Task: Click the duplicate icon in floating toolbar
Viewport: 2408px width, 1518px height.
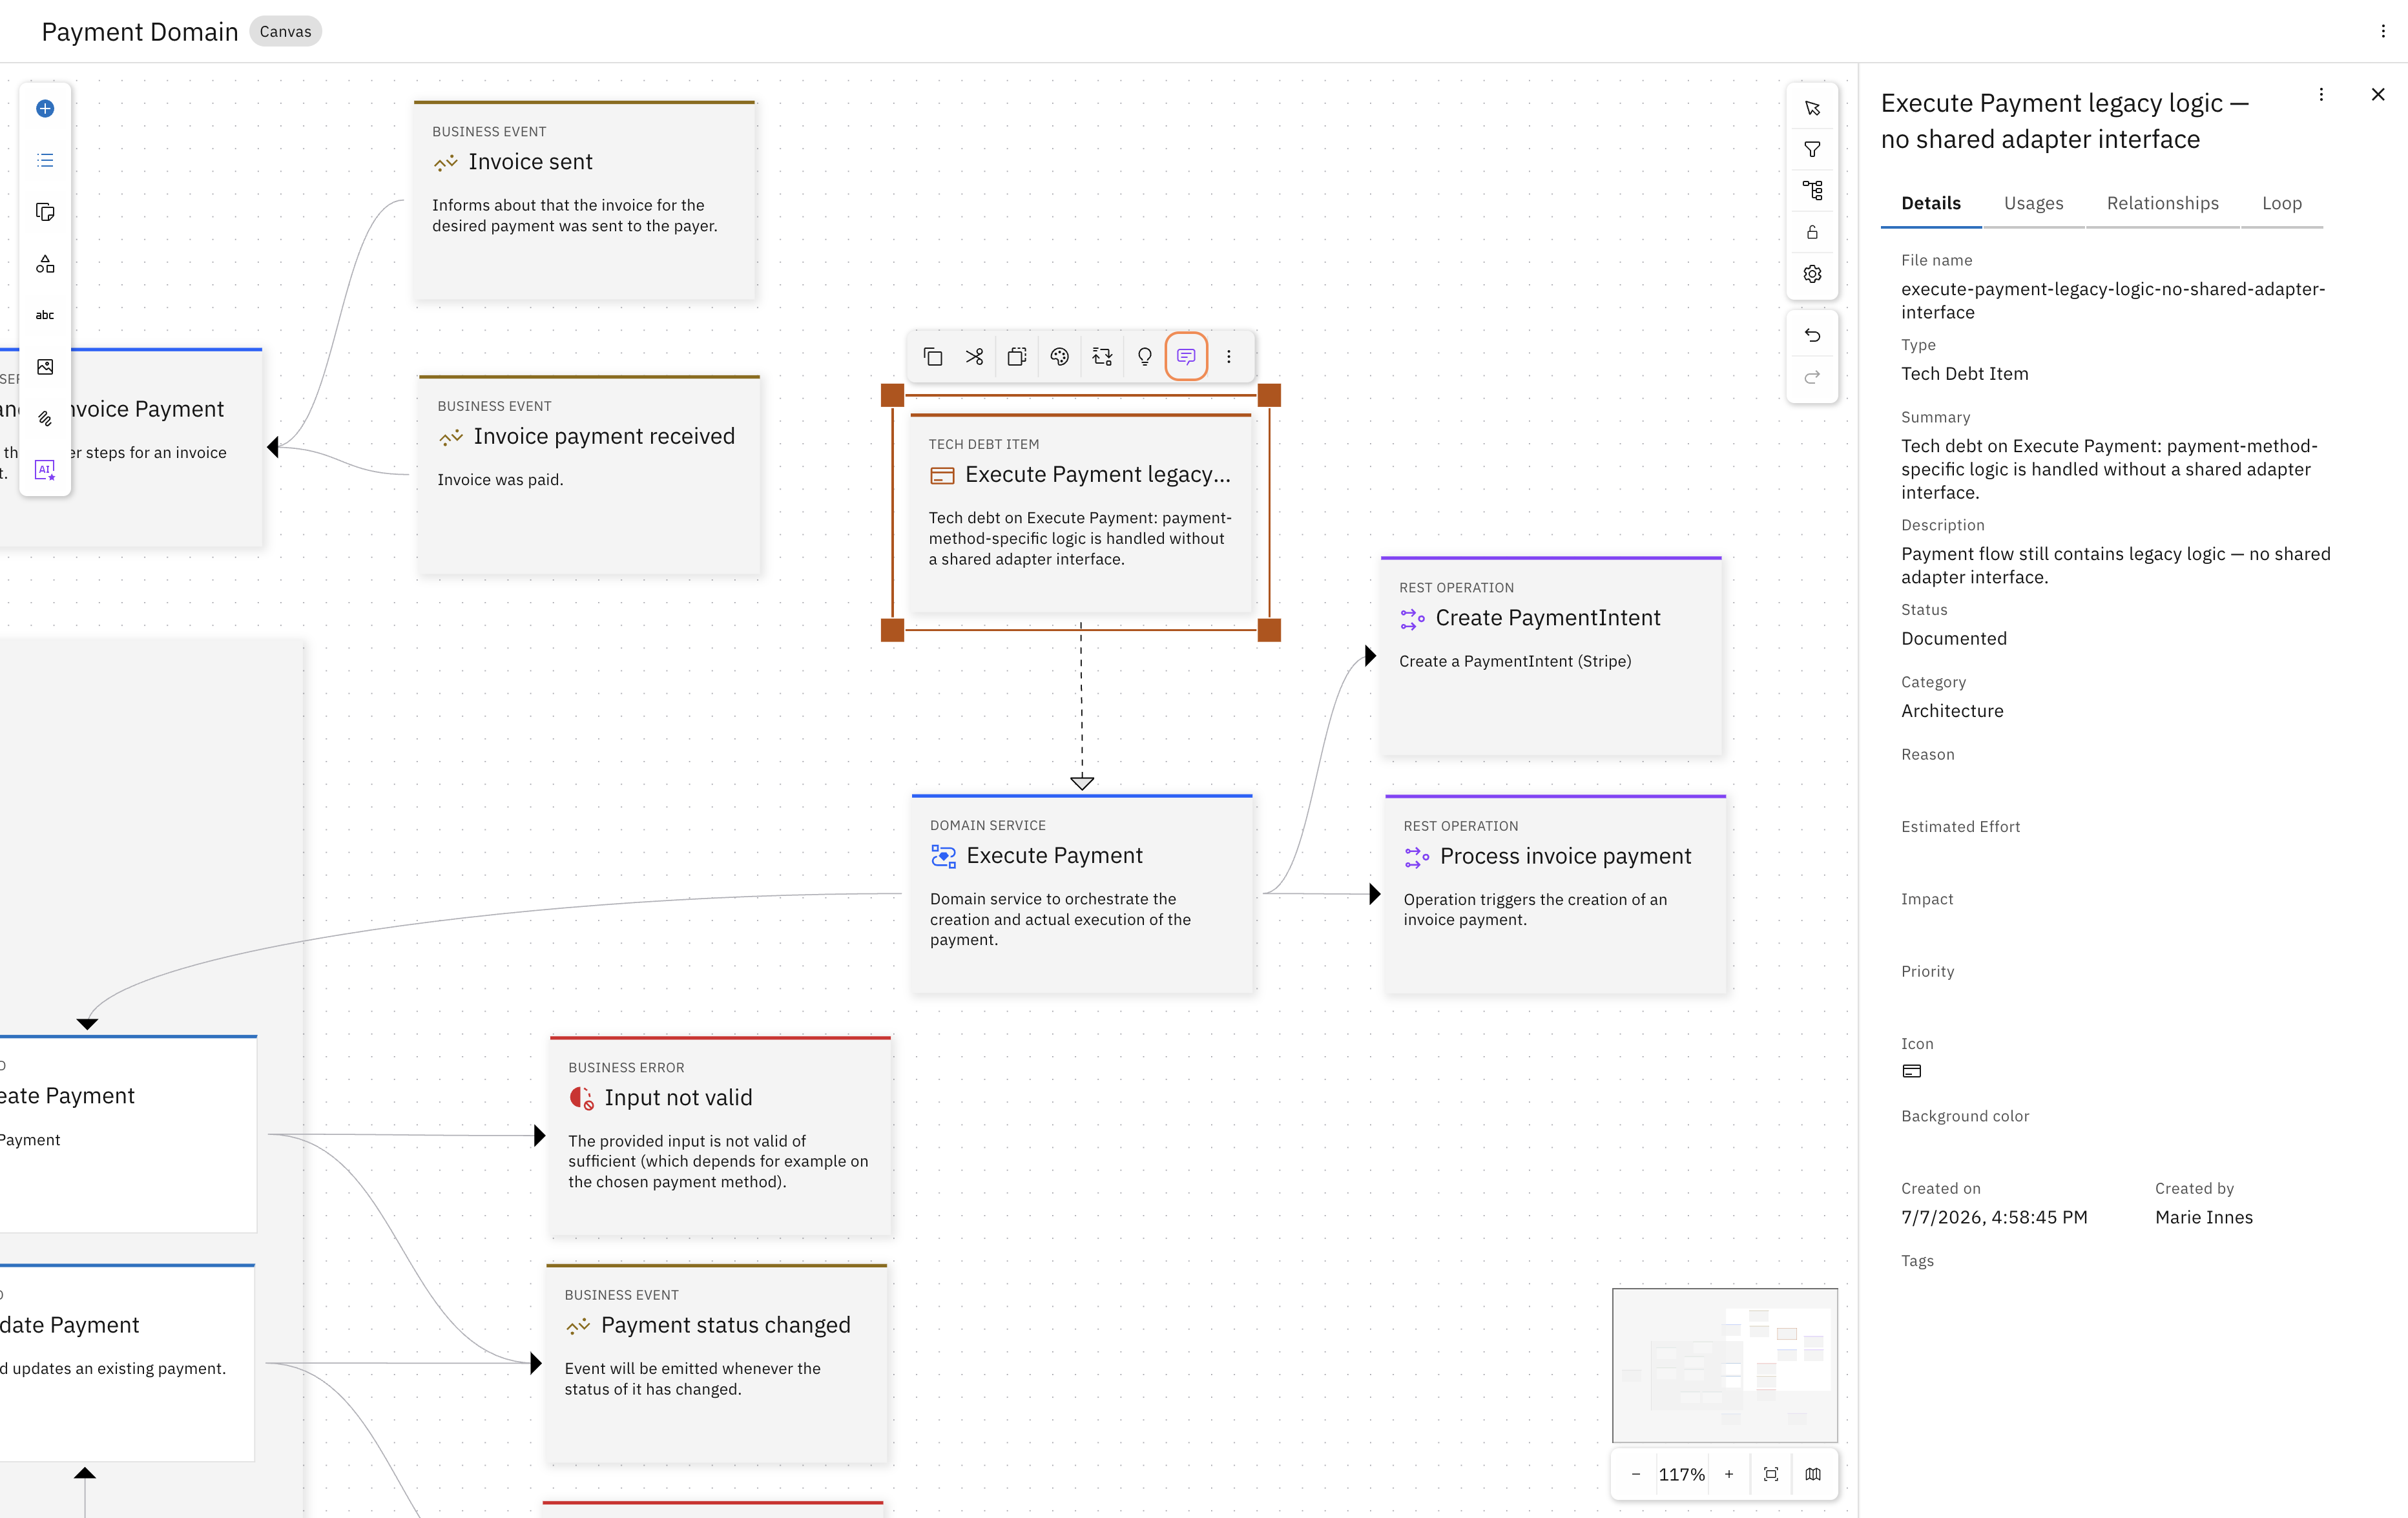Action: point(1017,356)
